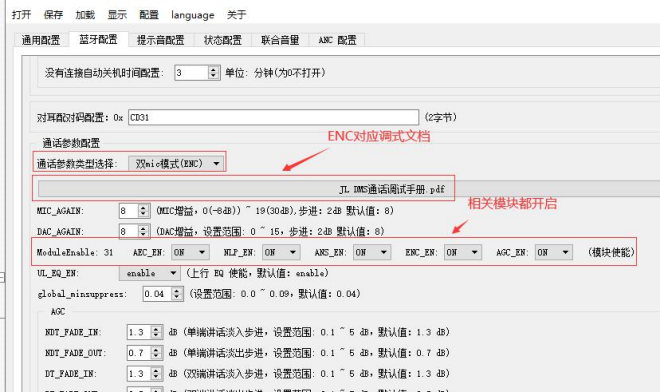Open the 关于 menu
This screenshot has width=660, height=392.
point(237,15)
